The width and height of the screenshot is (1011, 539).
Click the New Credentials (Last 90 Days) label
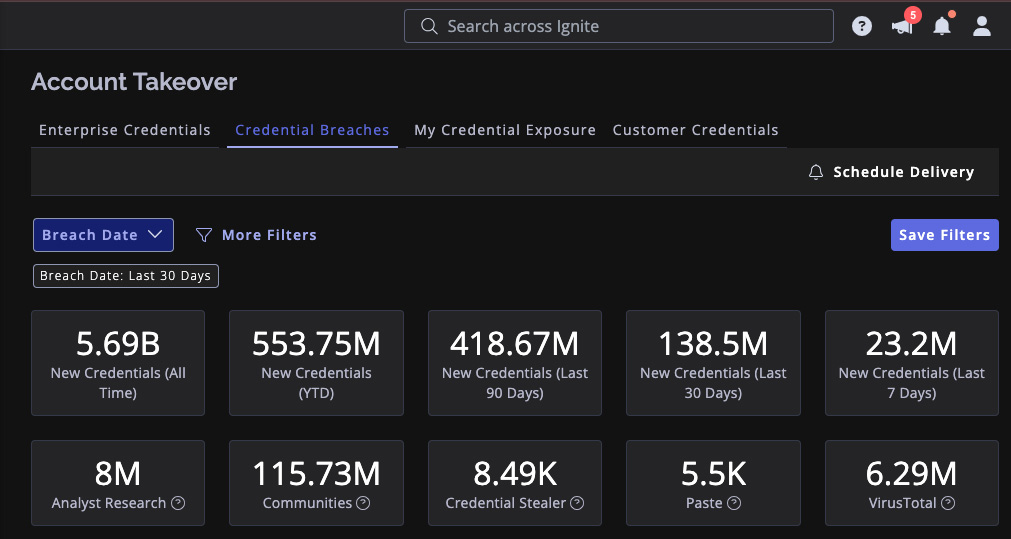515,383
